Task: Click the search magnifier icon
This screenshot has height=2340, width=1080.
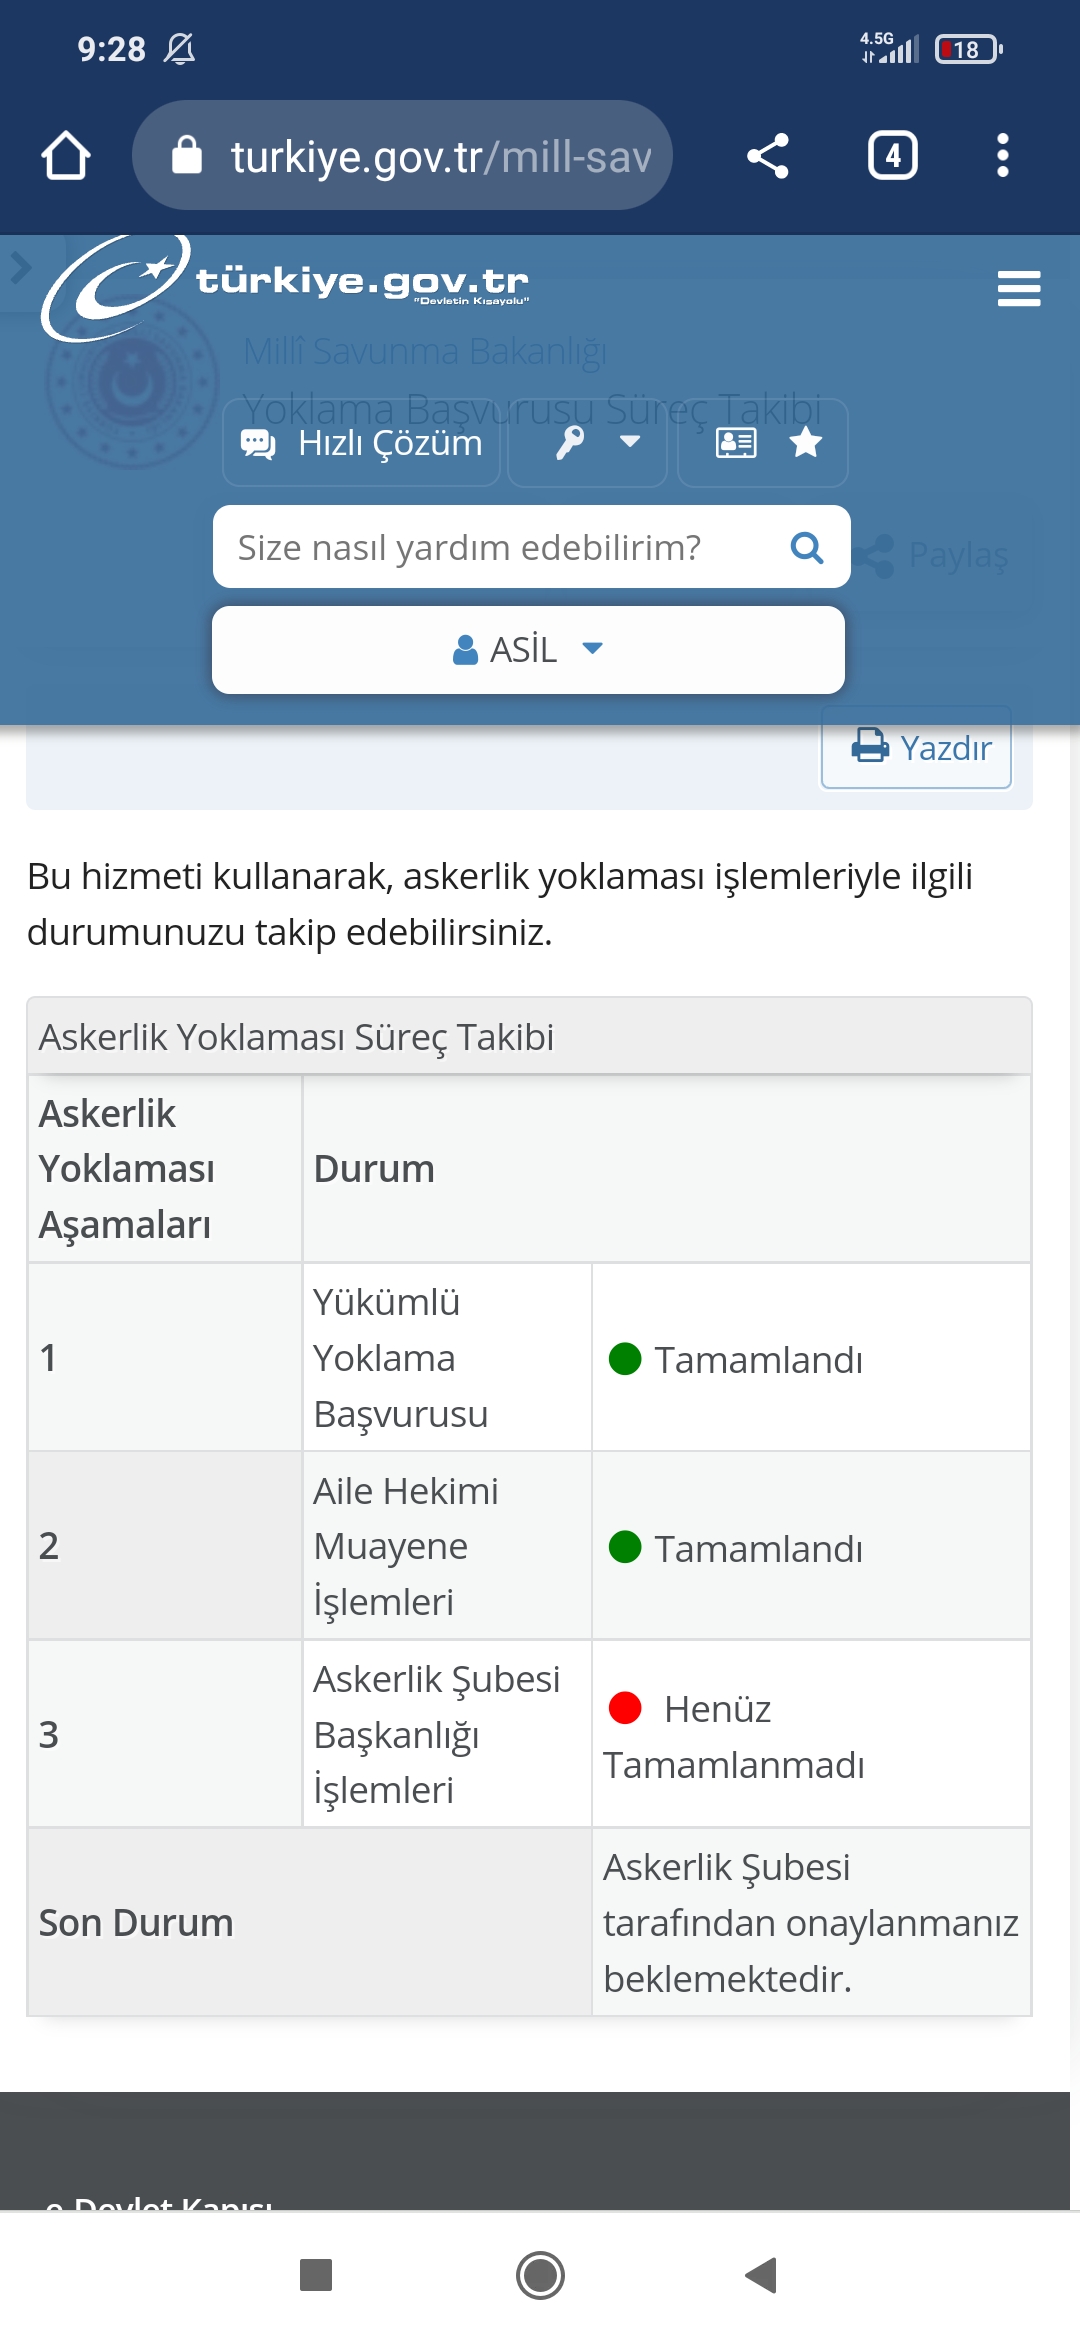Action: click(807, 547)
